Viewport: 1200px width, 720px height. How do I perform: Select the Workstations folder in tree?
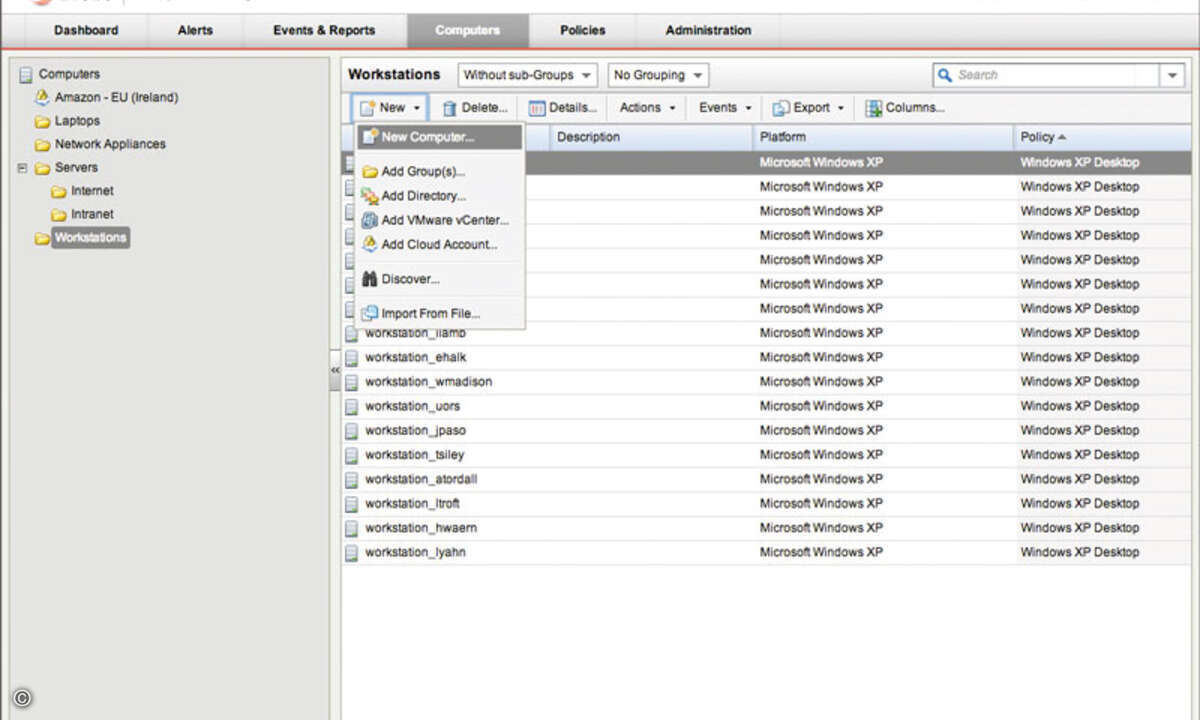pyautogui.click(x=90, y=238)
